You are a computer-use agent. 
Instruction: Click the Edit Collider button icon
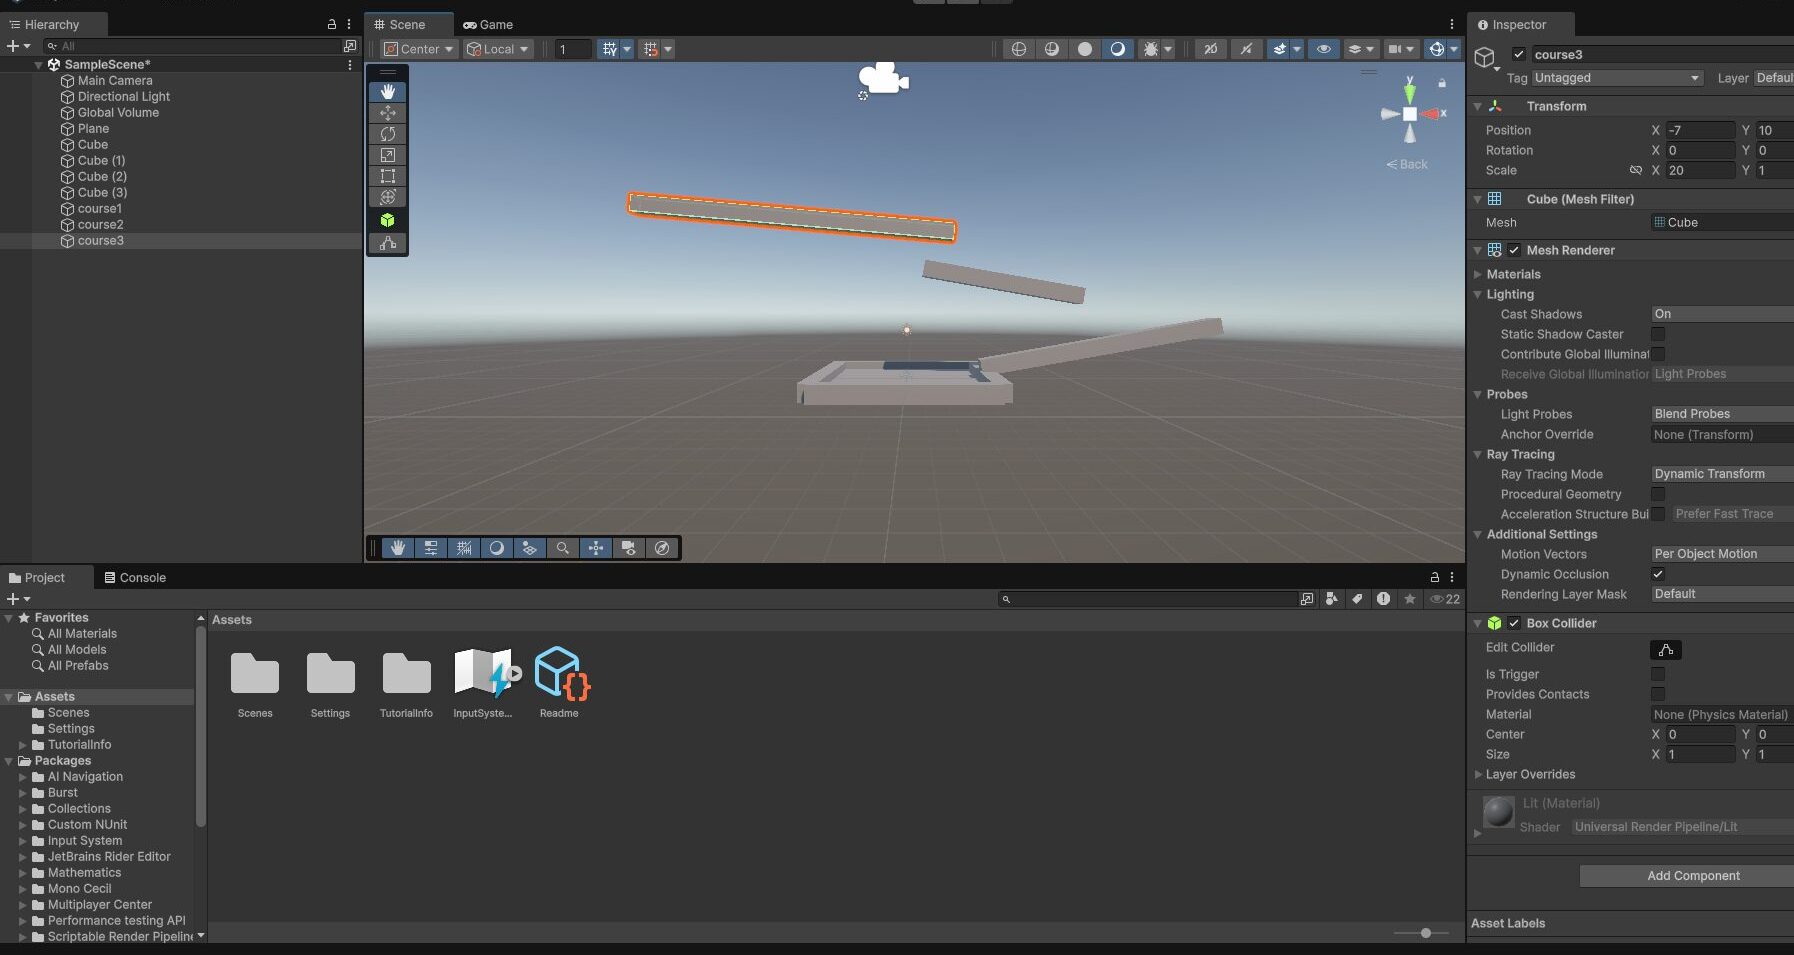coord(1665,650)
